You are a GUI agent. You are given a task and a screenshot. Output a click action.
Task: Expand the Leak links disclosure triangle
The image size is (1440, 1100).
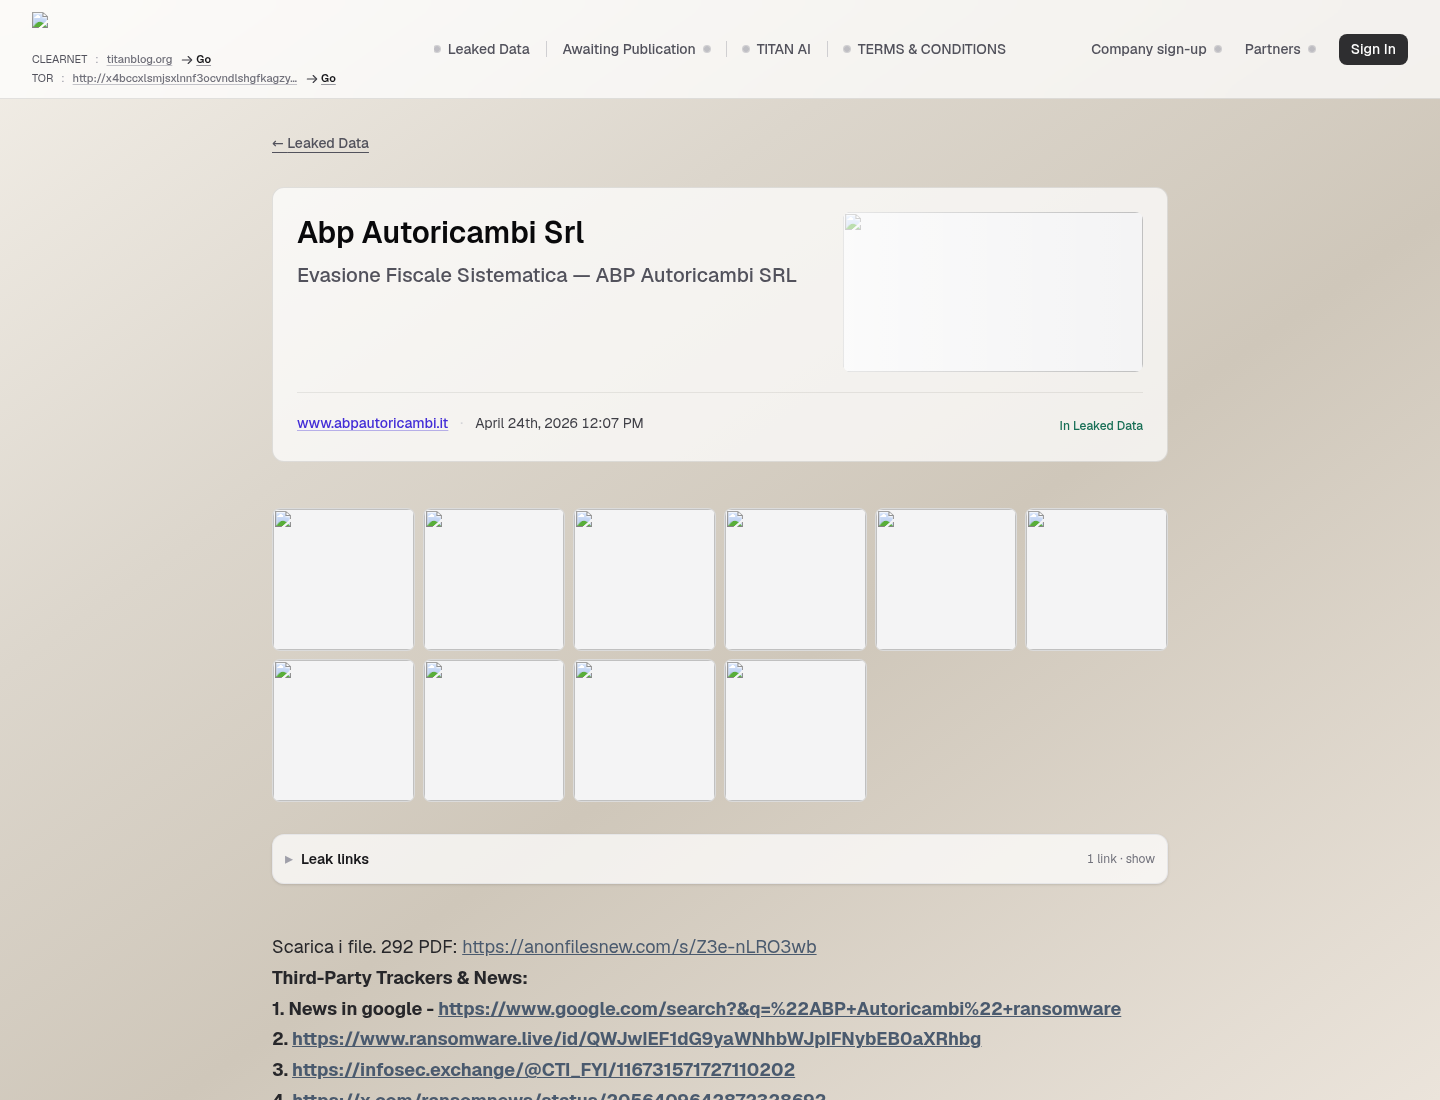tap(289, 859)
